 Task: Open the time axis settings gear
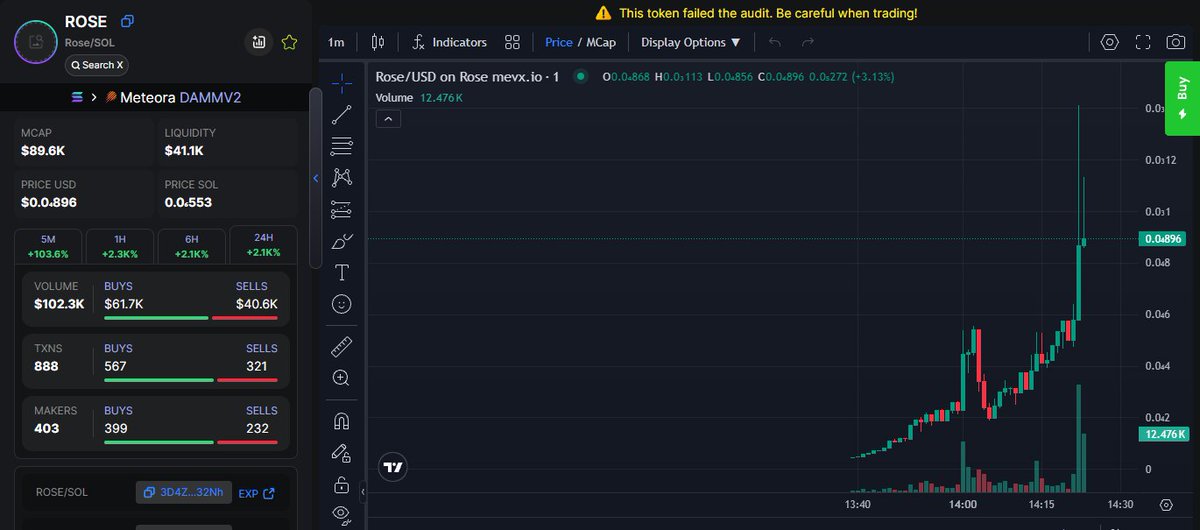[1166, 505]
